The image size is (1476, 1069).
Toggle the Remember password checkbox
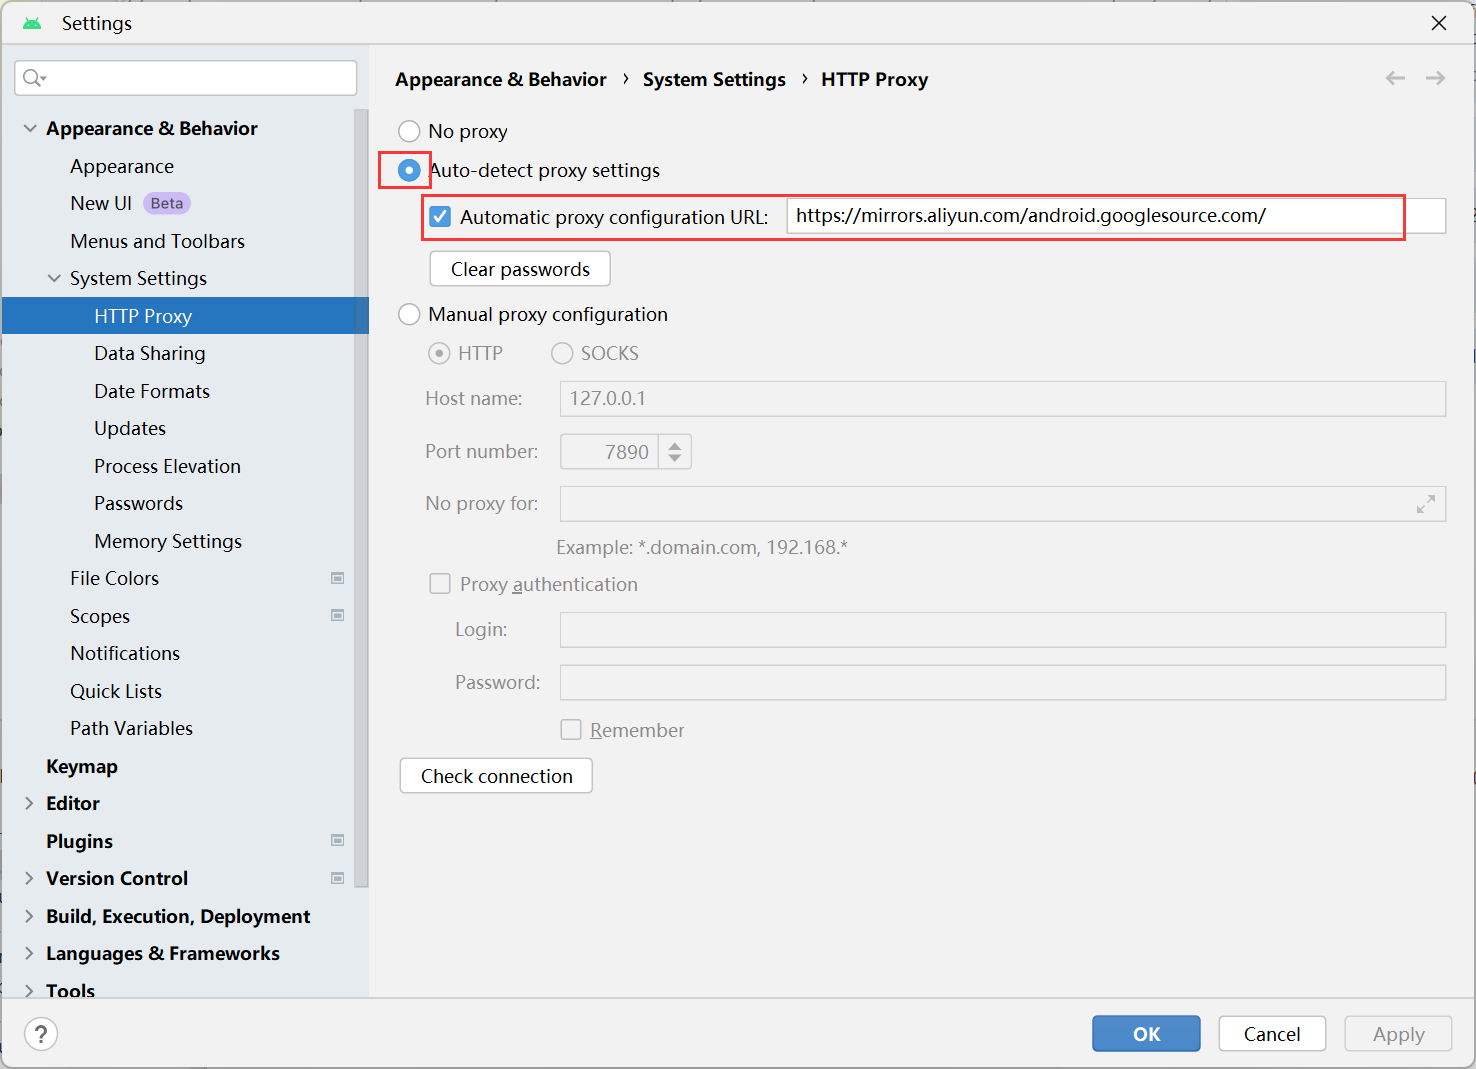571,730
